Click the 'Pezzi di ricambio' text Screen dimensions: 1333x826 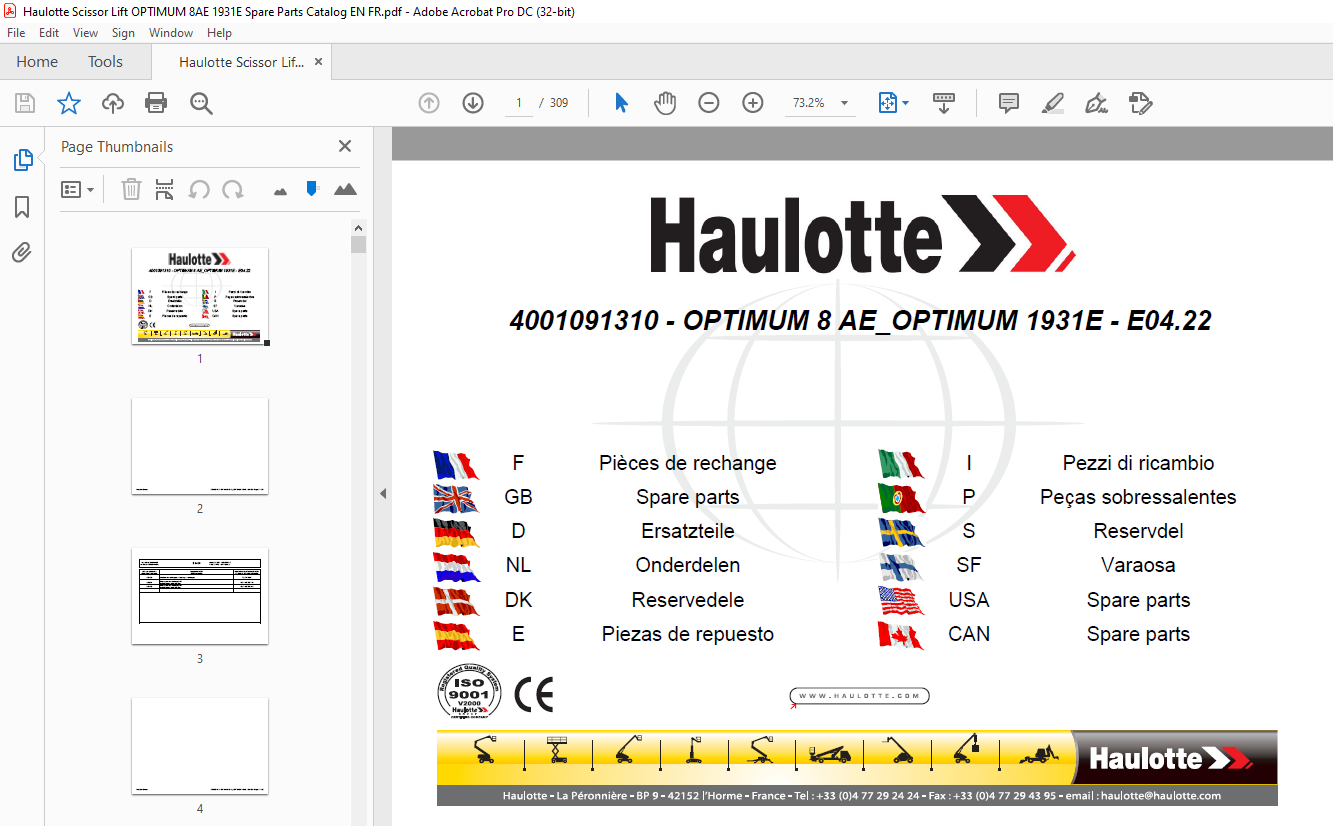point(1138,463)
